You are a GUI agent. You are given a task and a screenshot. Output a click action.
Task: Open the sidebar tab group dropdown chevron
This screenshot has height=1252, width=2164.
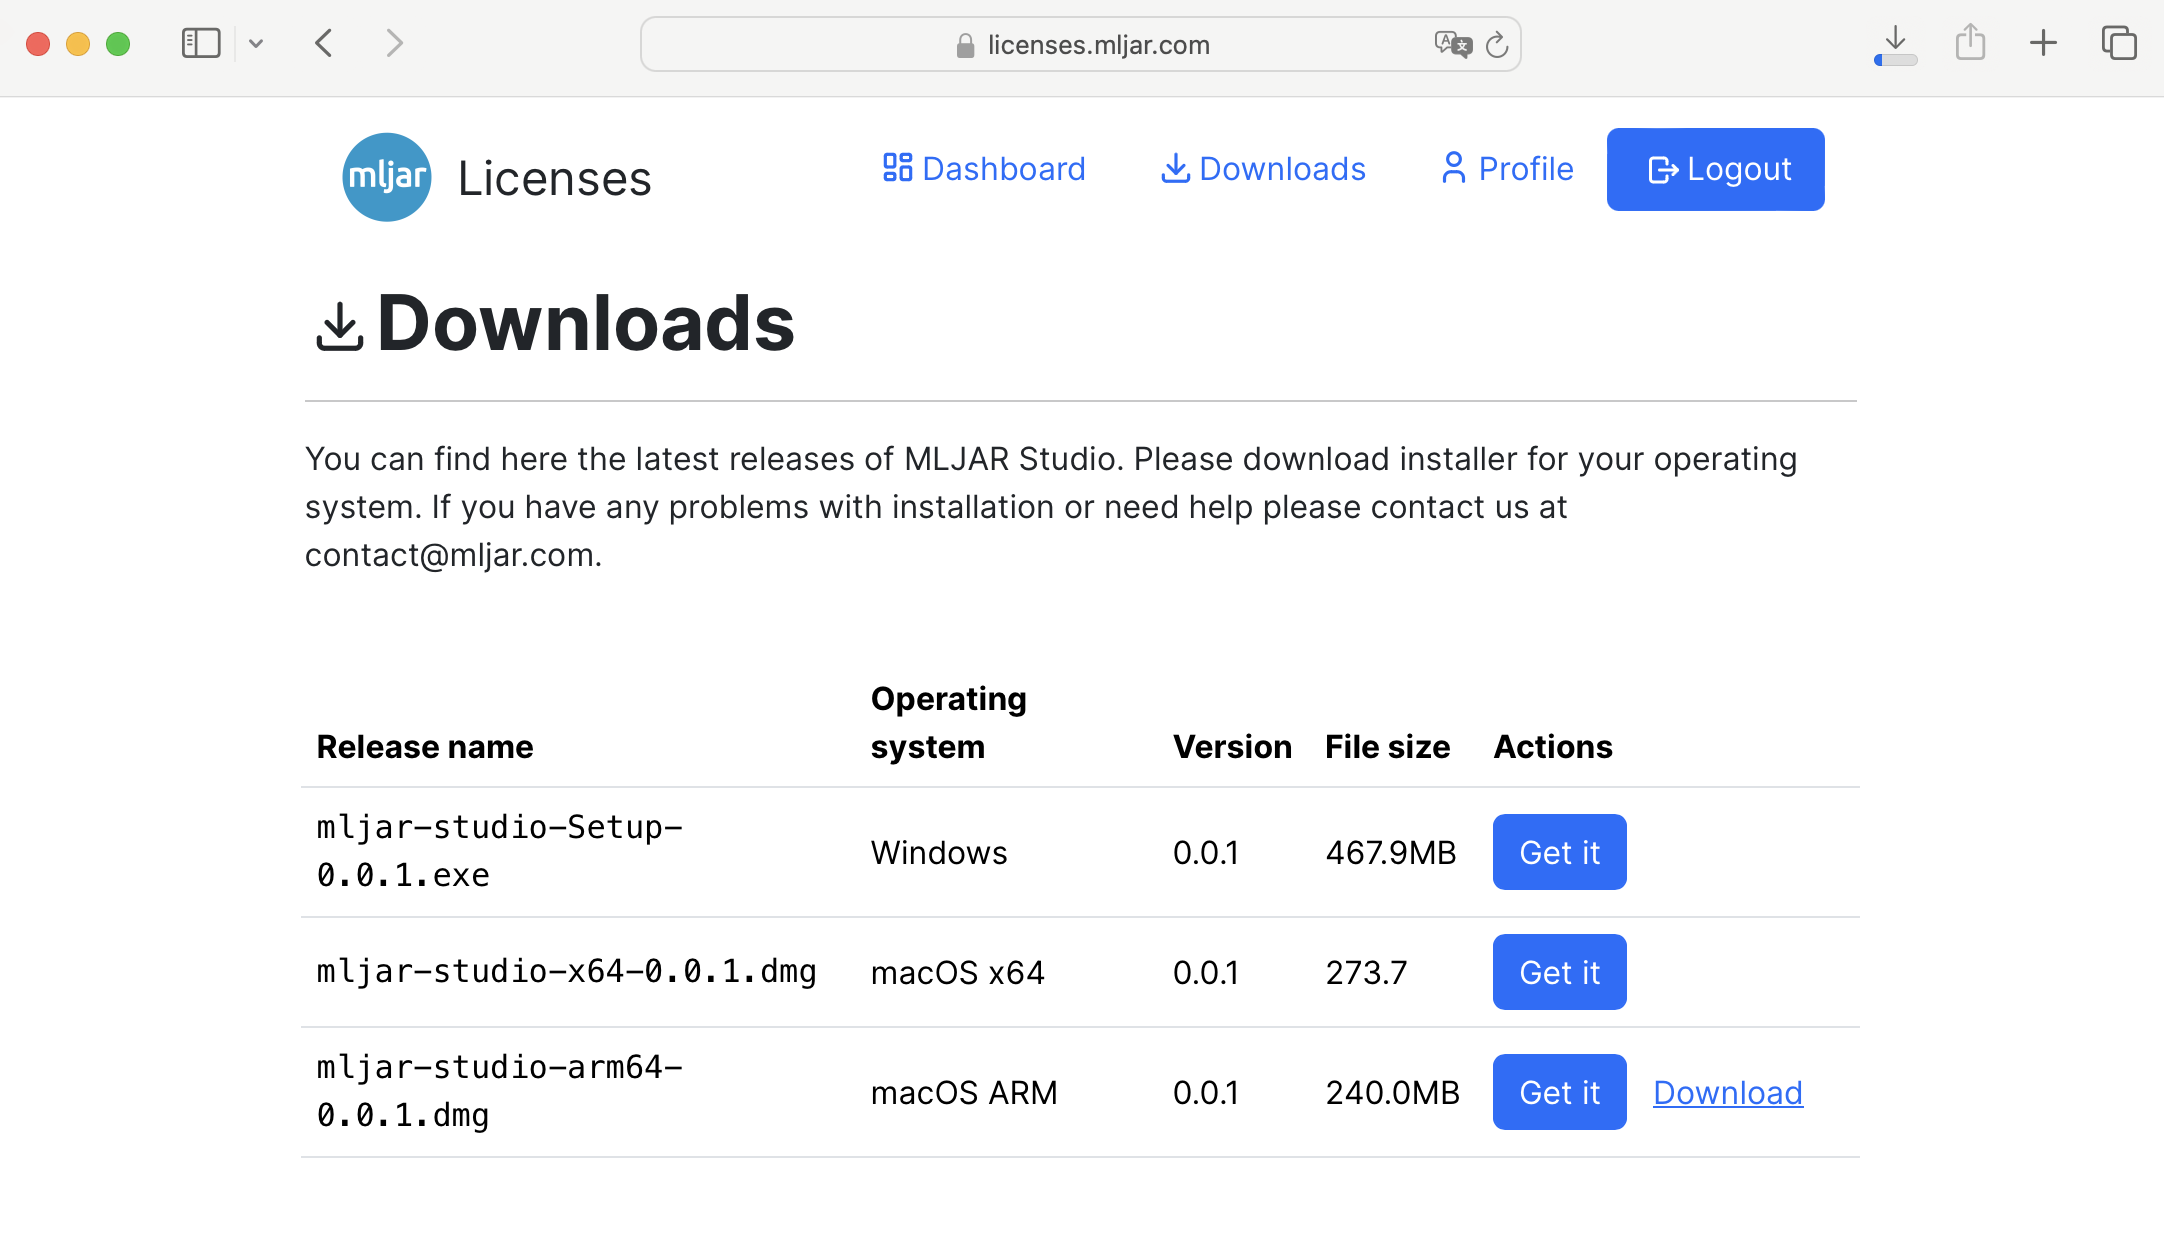pos(256,44)
